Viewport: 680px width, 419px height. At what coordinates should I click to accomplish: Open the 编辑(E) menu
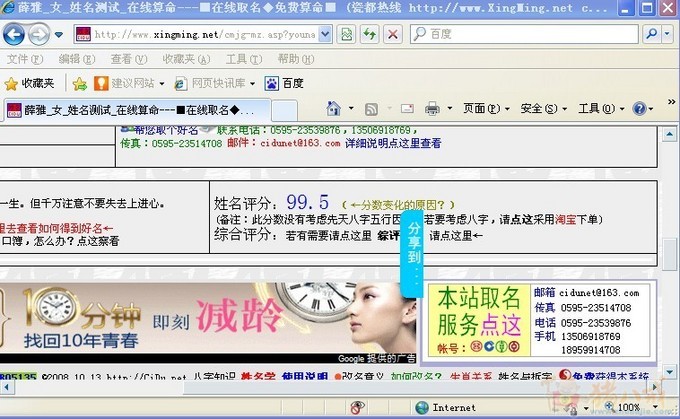(x=77, y=59)
